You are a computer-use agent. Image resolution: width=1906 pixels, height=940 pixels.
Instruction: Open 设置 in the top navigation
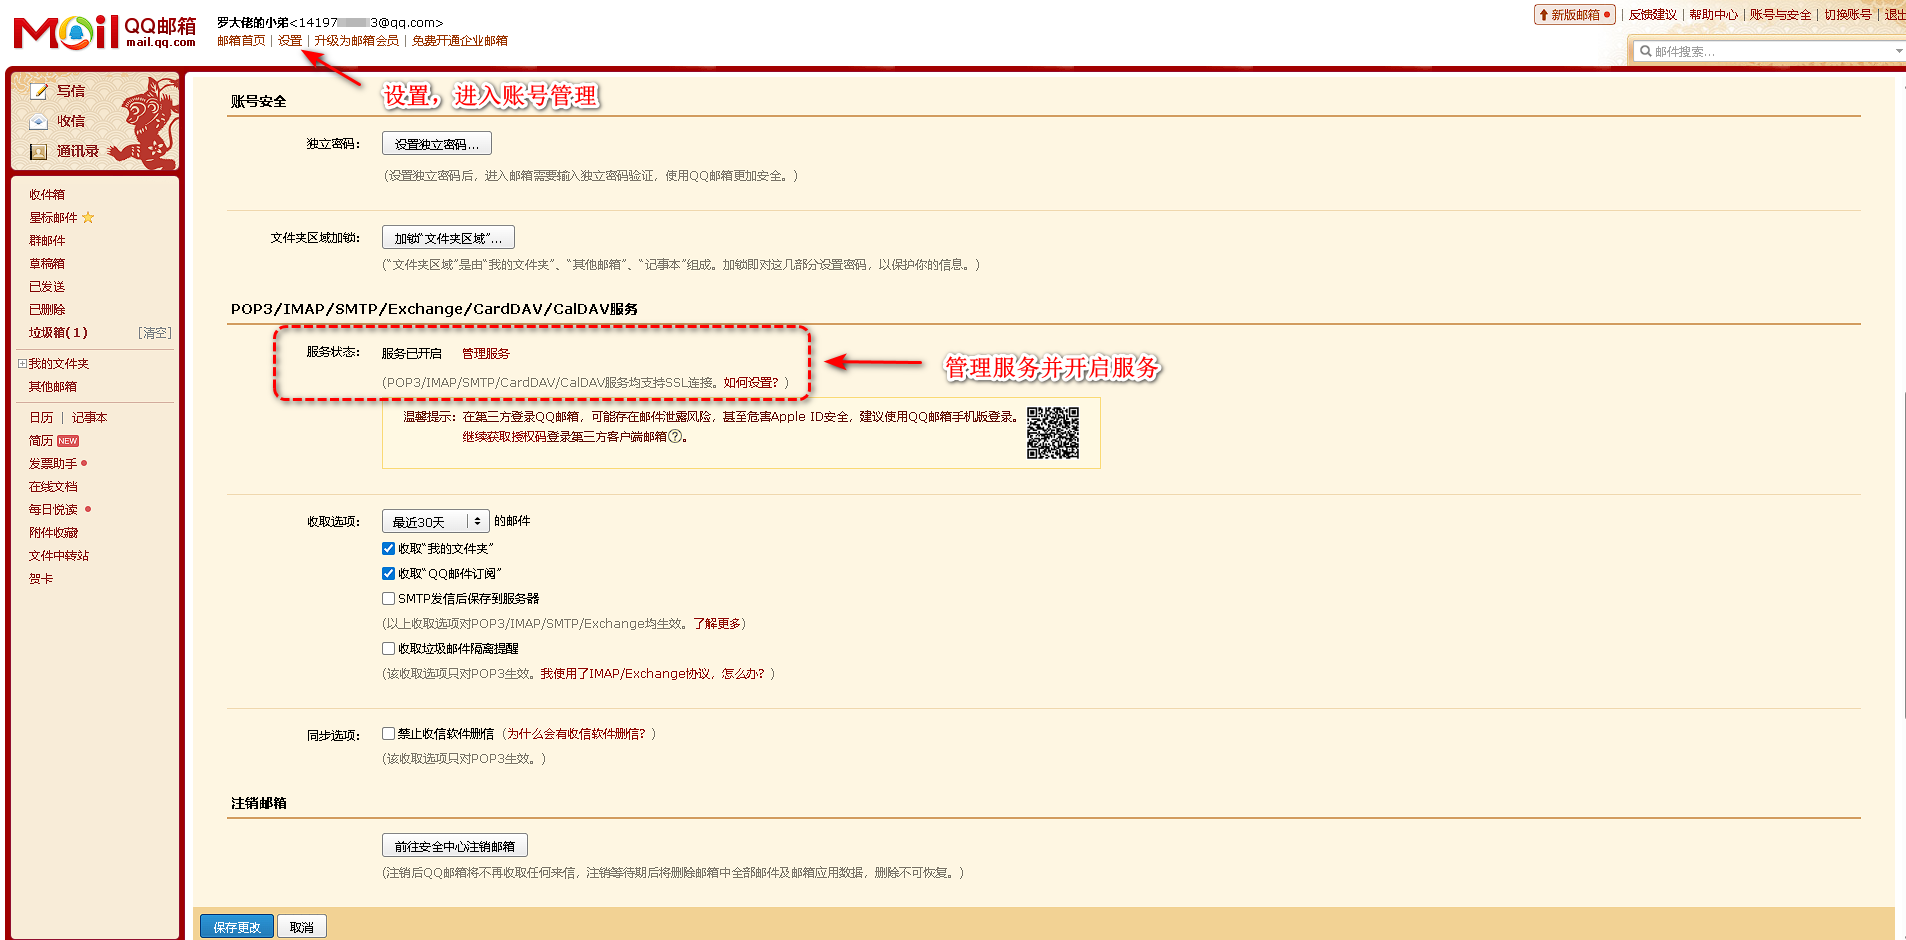(x=290, y=41)
